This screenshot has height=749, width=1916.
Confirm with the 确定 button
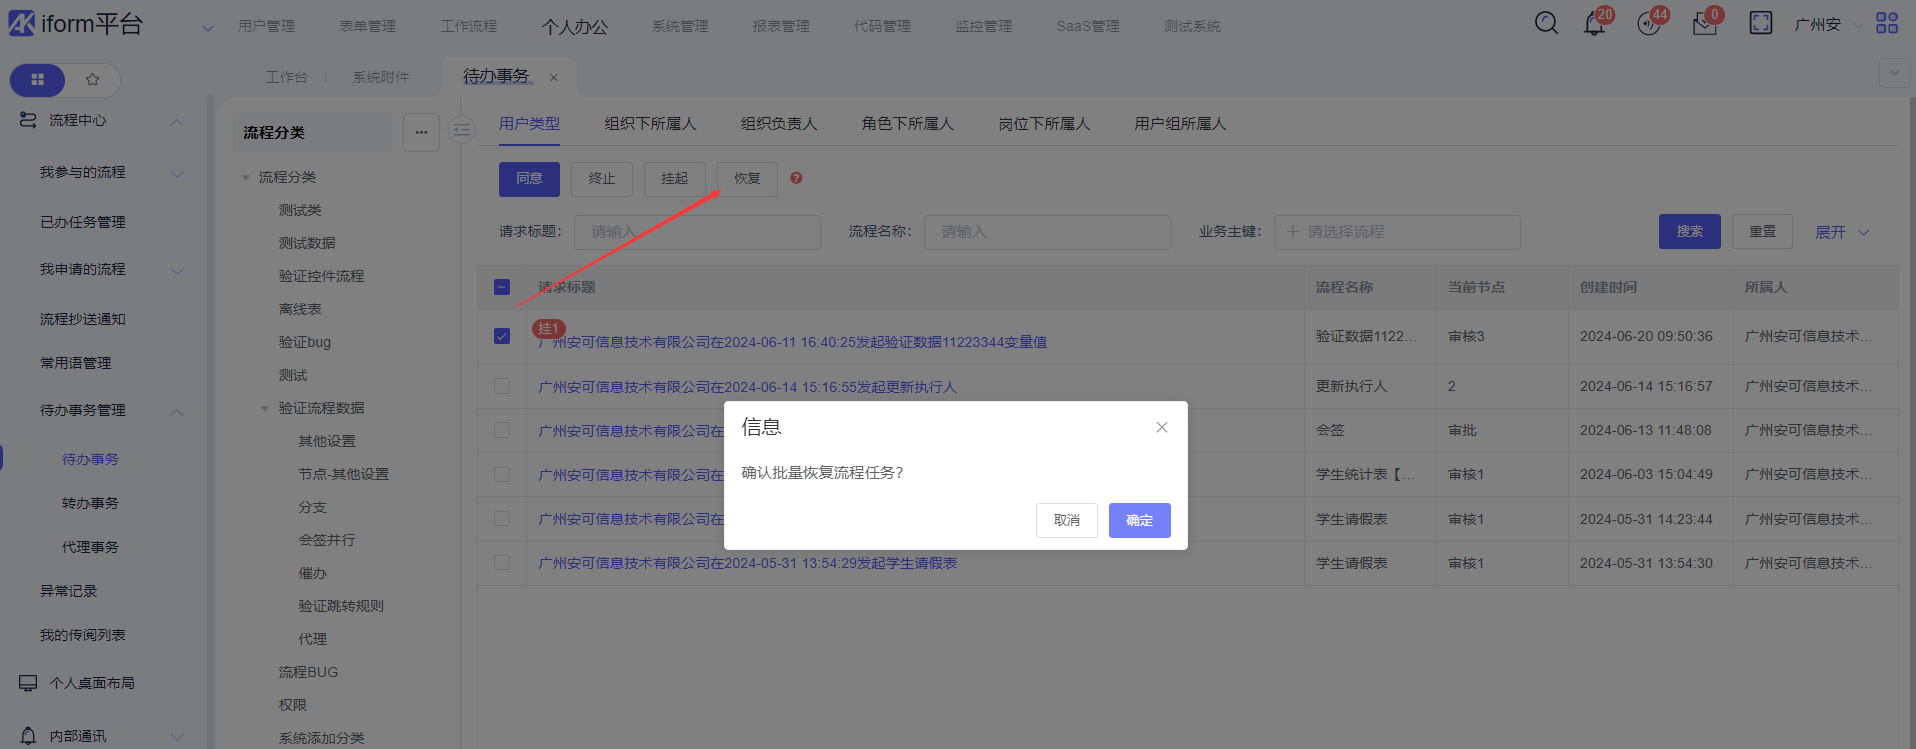tap(1139, 520)
